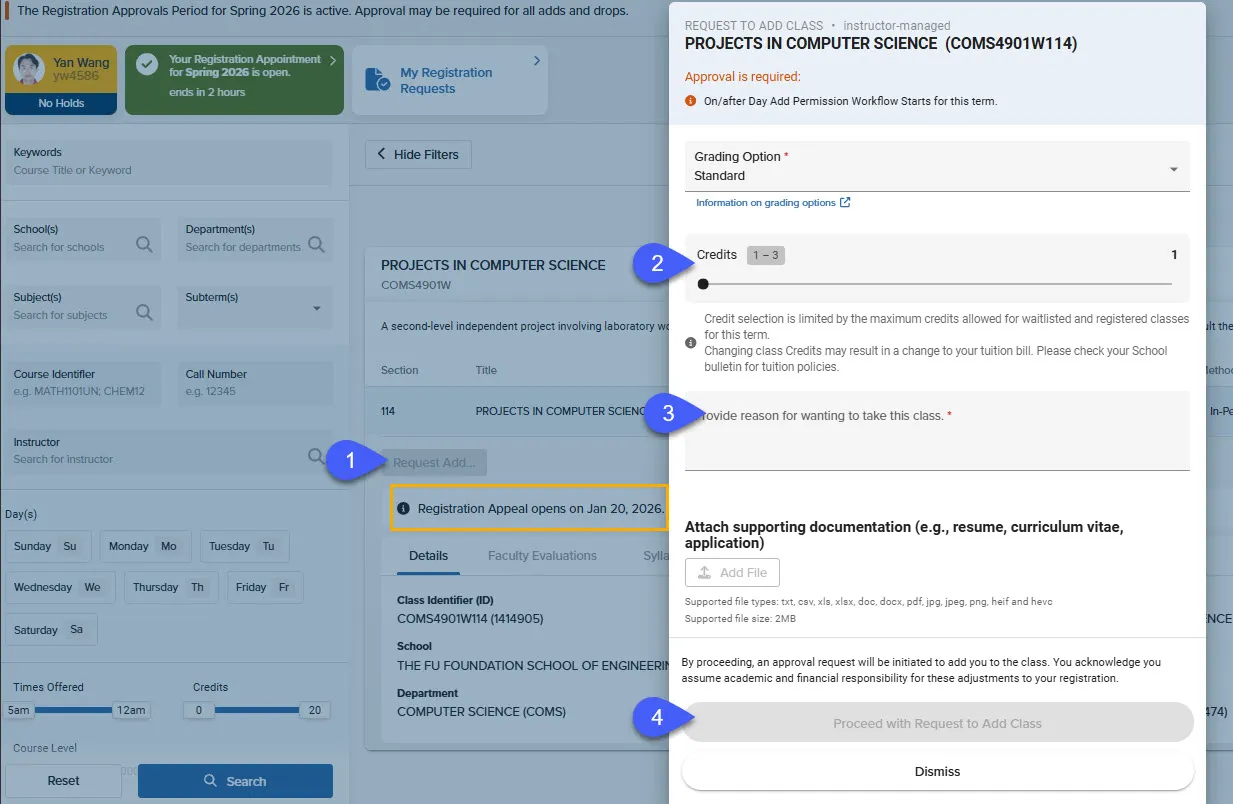Screen dimensions: 1233x804
Task: Click the School(s) search magnifier icon
Action: click(x=144, y=244)
